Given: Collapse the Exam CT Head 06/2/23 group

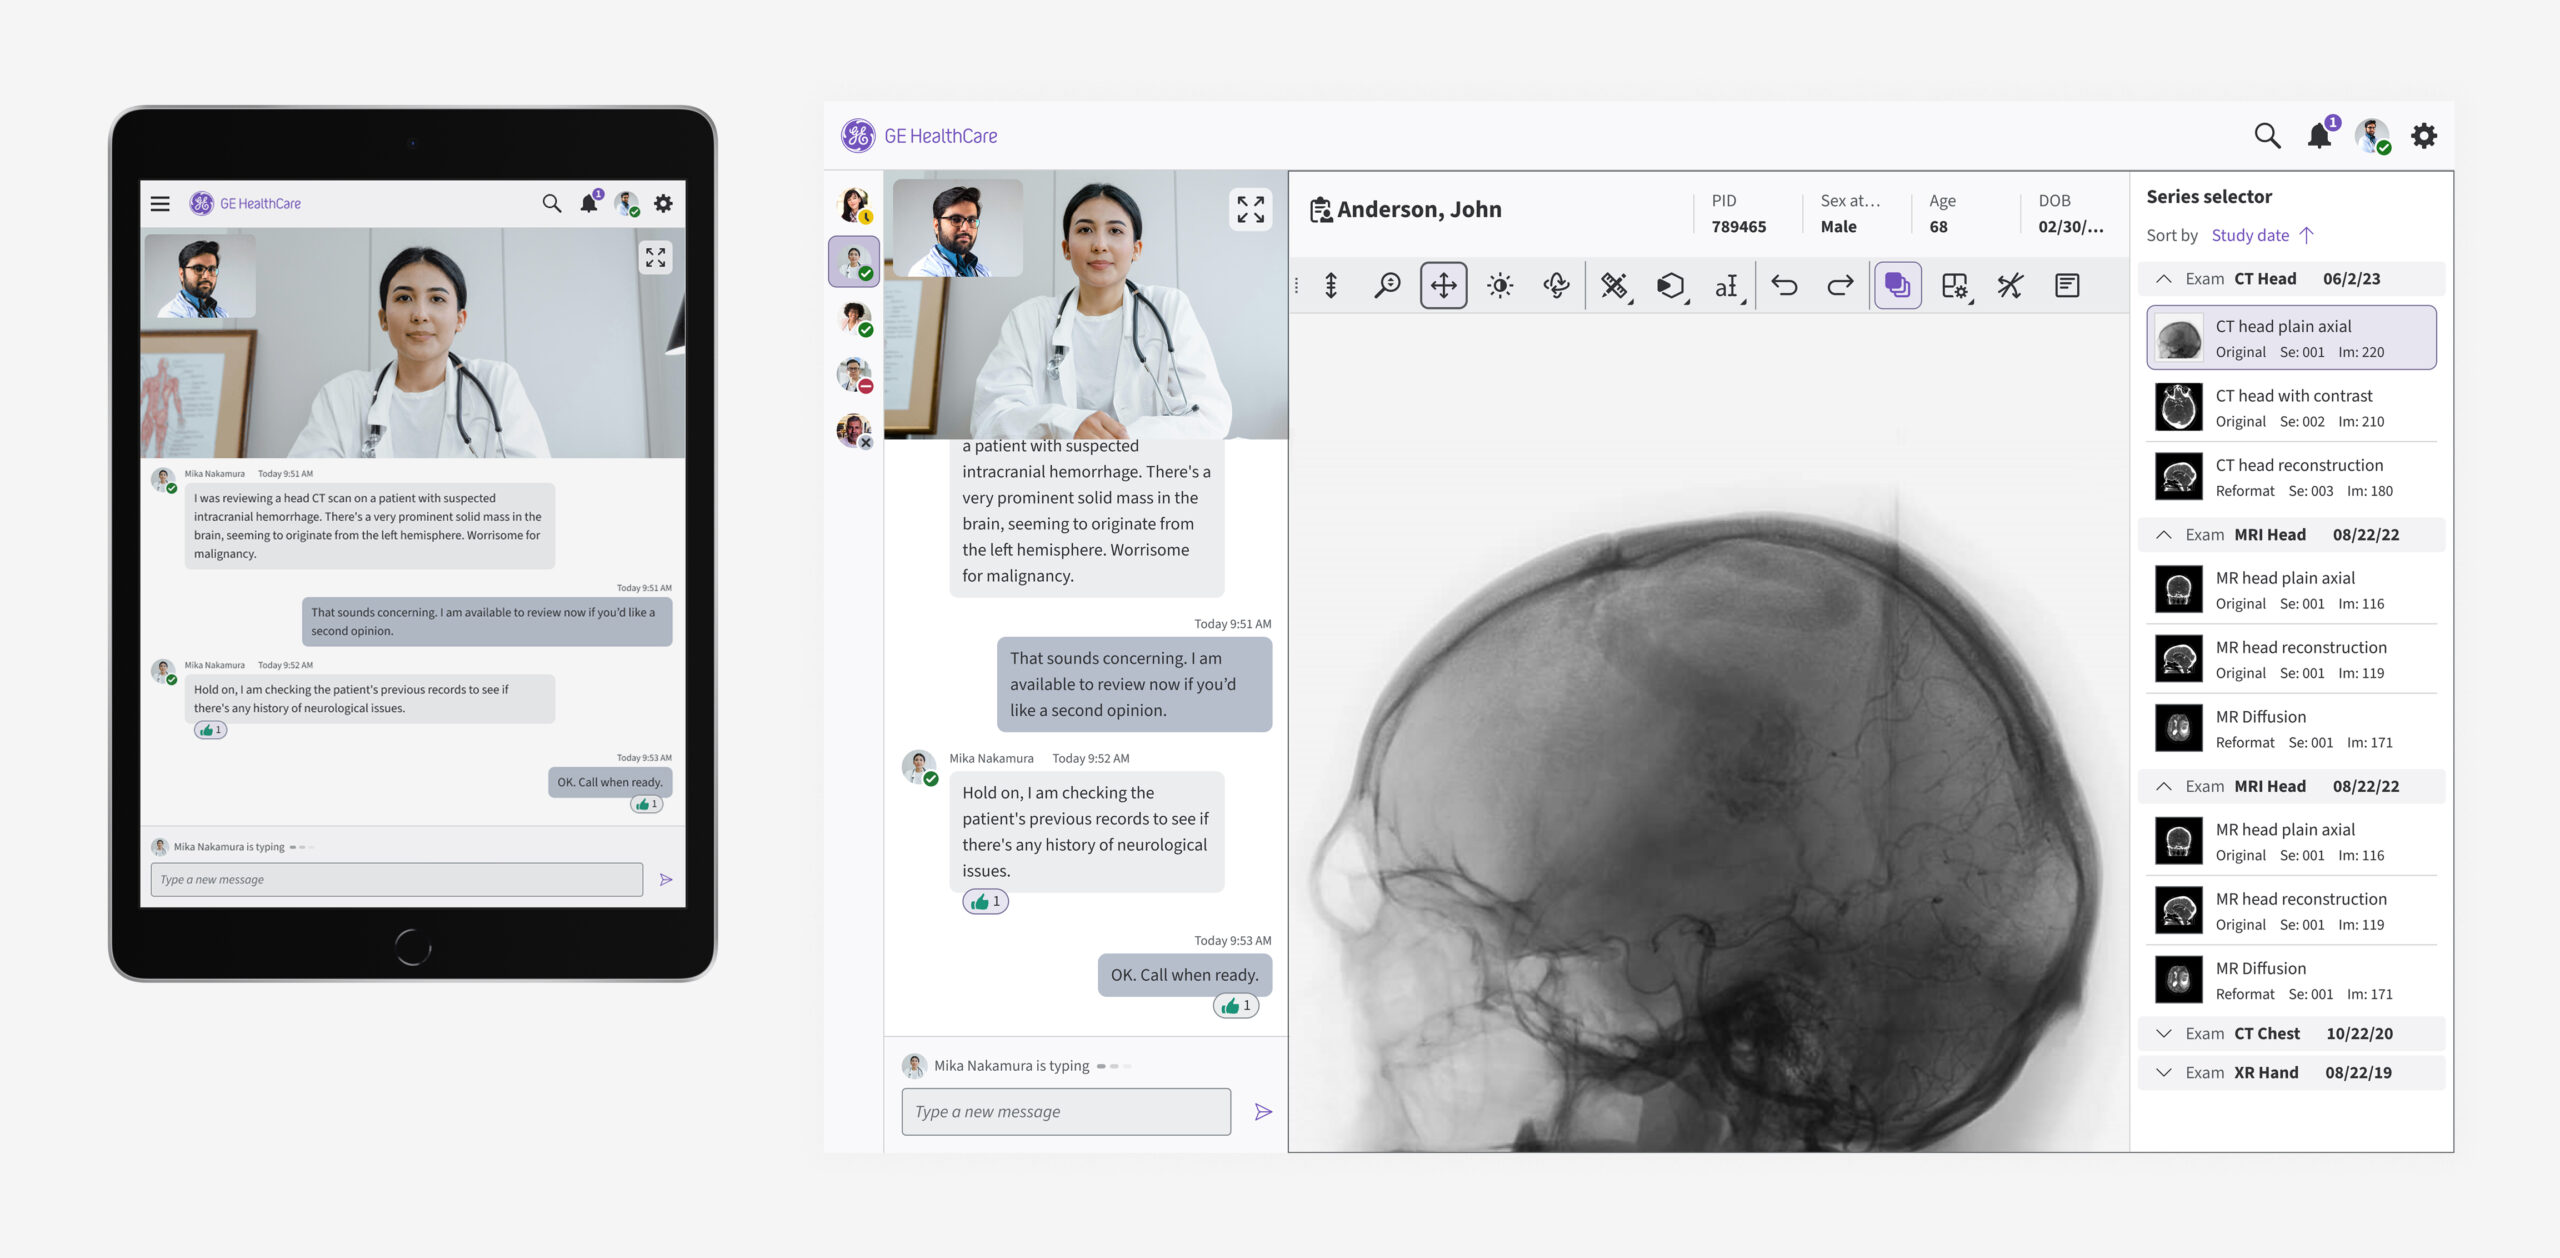Looking at the screenshot, I should (x=2164, y=279).
